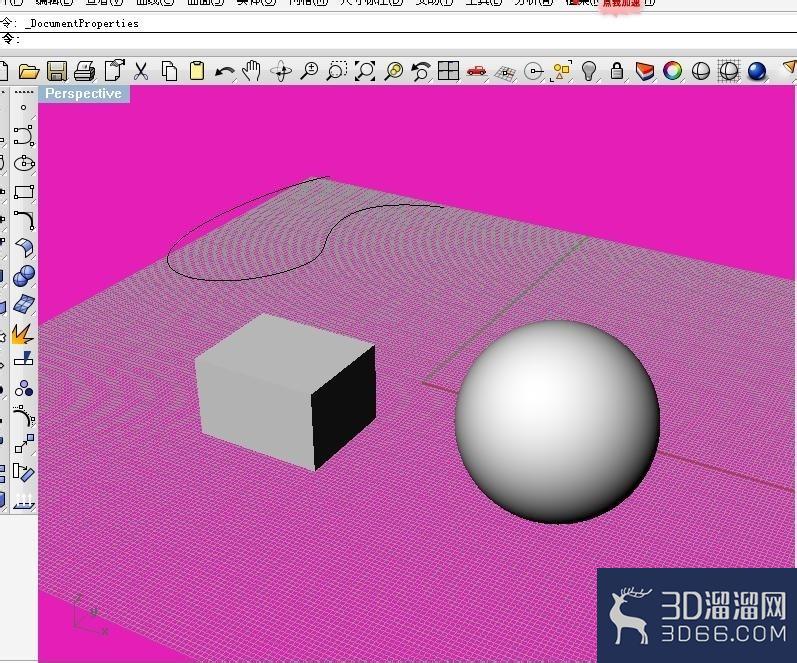Screen dimensions: 797x663
Task: Cut selection with the scissors icon
Action: tap(141, 71)
